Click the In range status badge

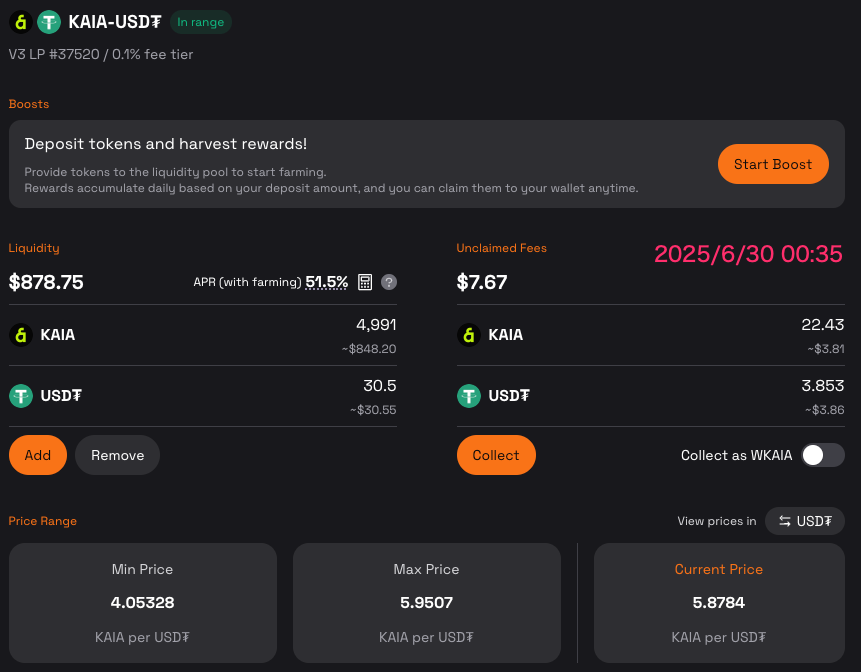point(200,22)
